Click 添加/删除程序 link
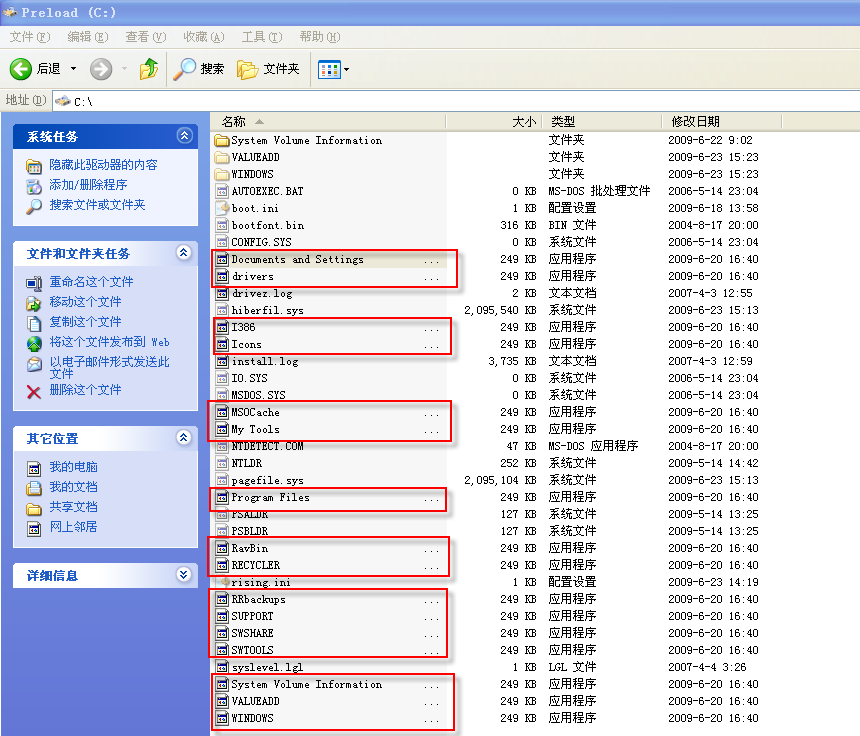Screen dimensions: 860x736 click(88, 185)
